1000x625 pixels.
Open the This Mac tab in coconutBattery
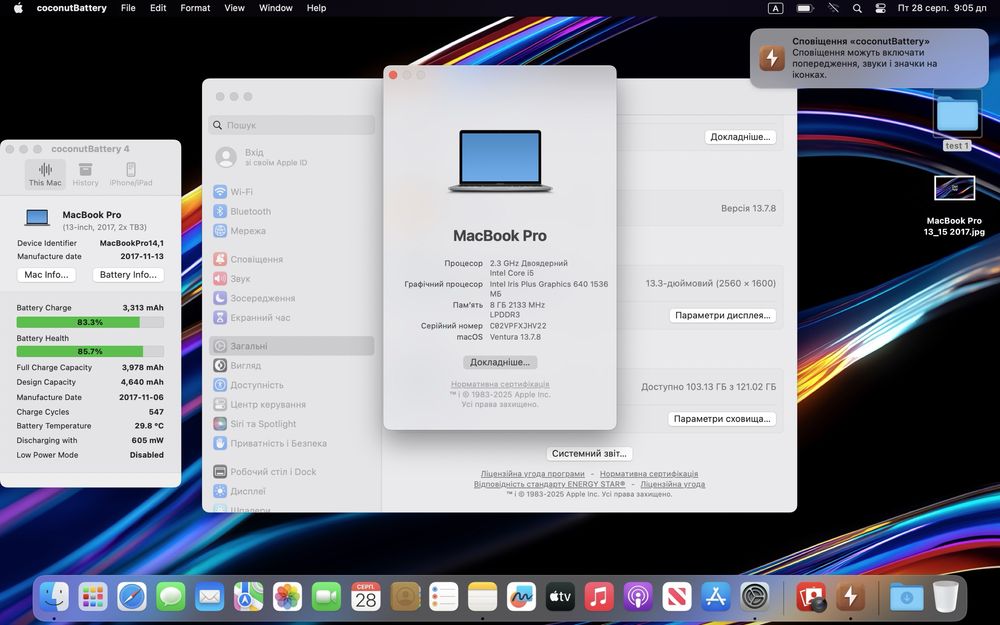pos(45,174)
